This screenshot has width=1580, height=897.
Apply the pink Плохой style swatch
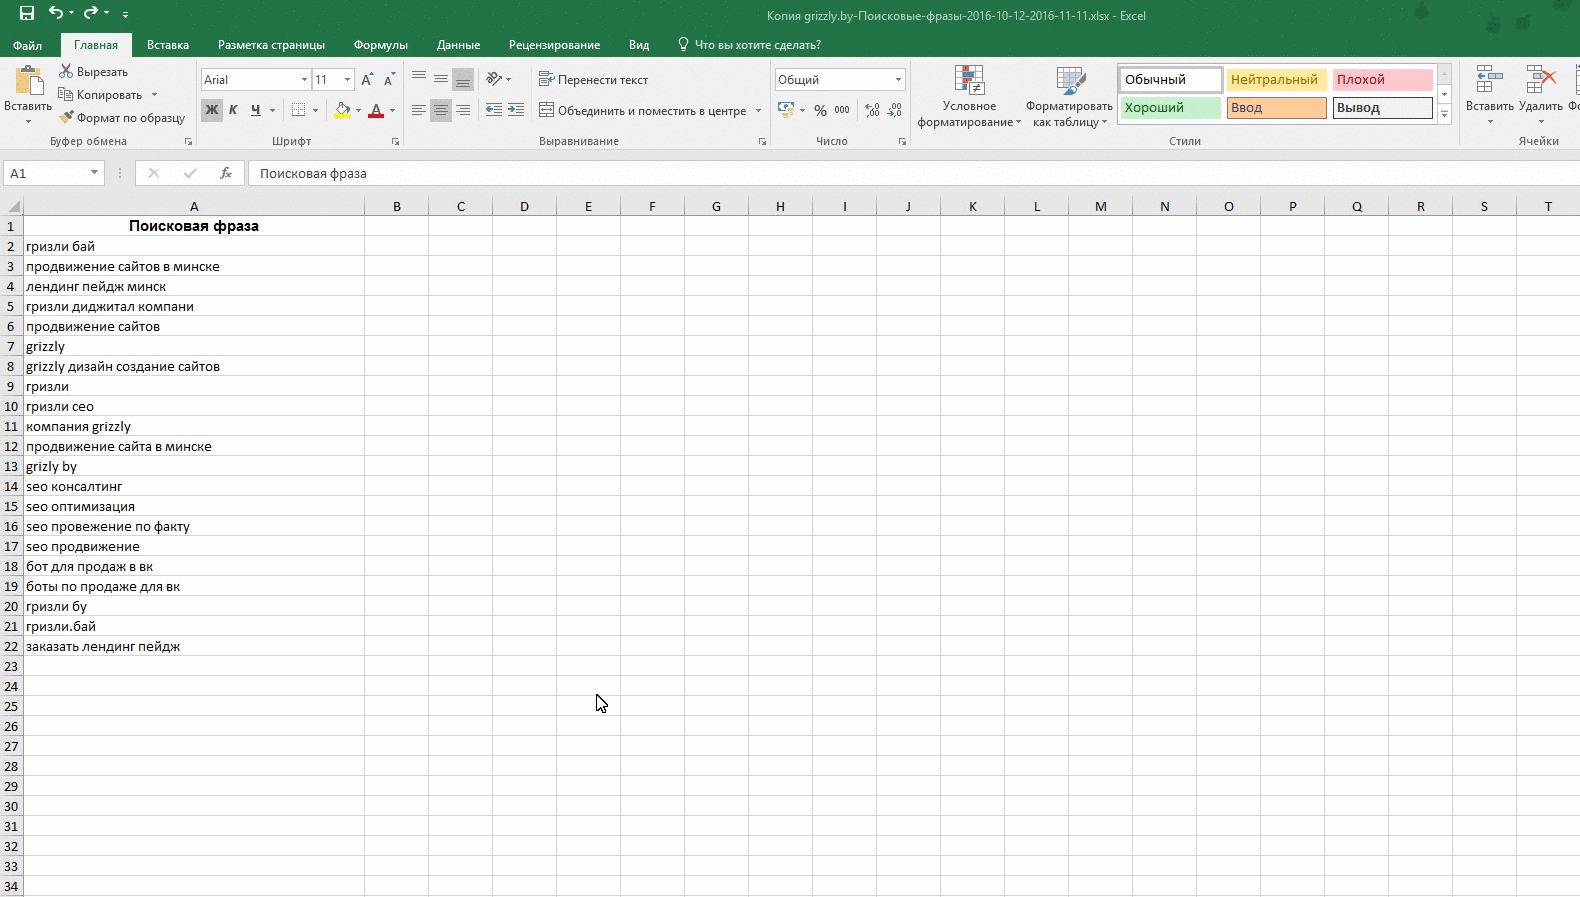point(1383,79)
